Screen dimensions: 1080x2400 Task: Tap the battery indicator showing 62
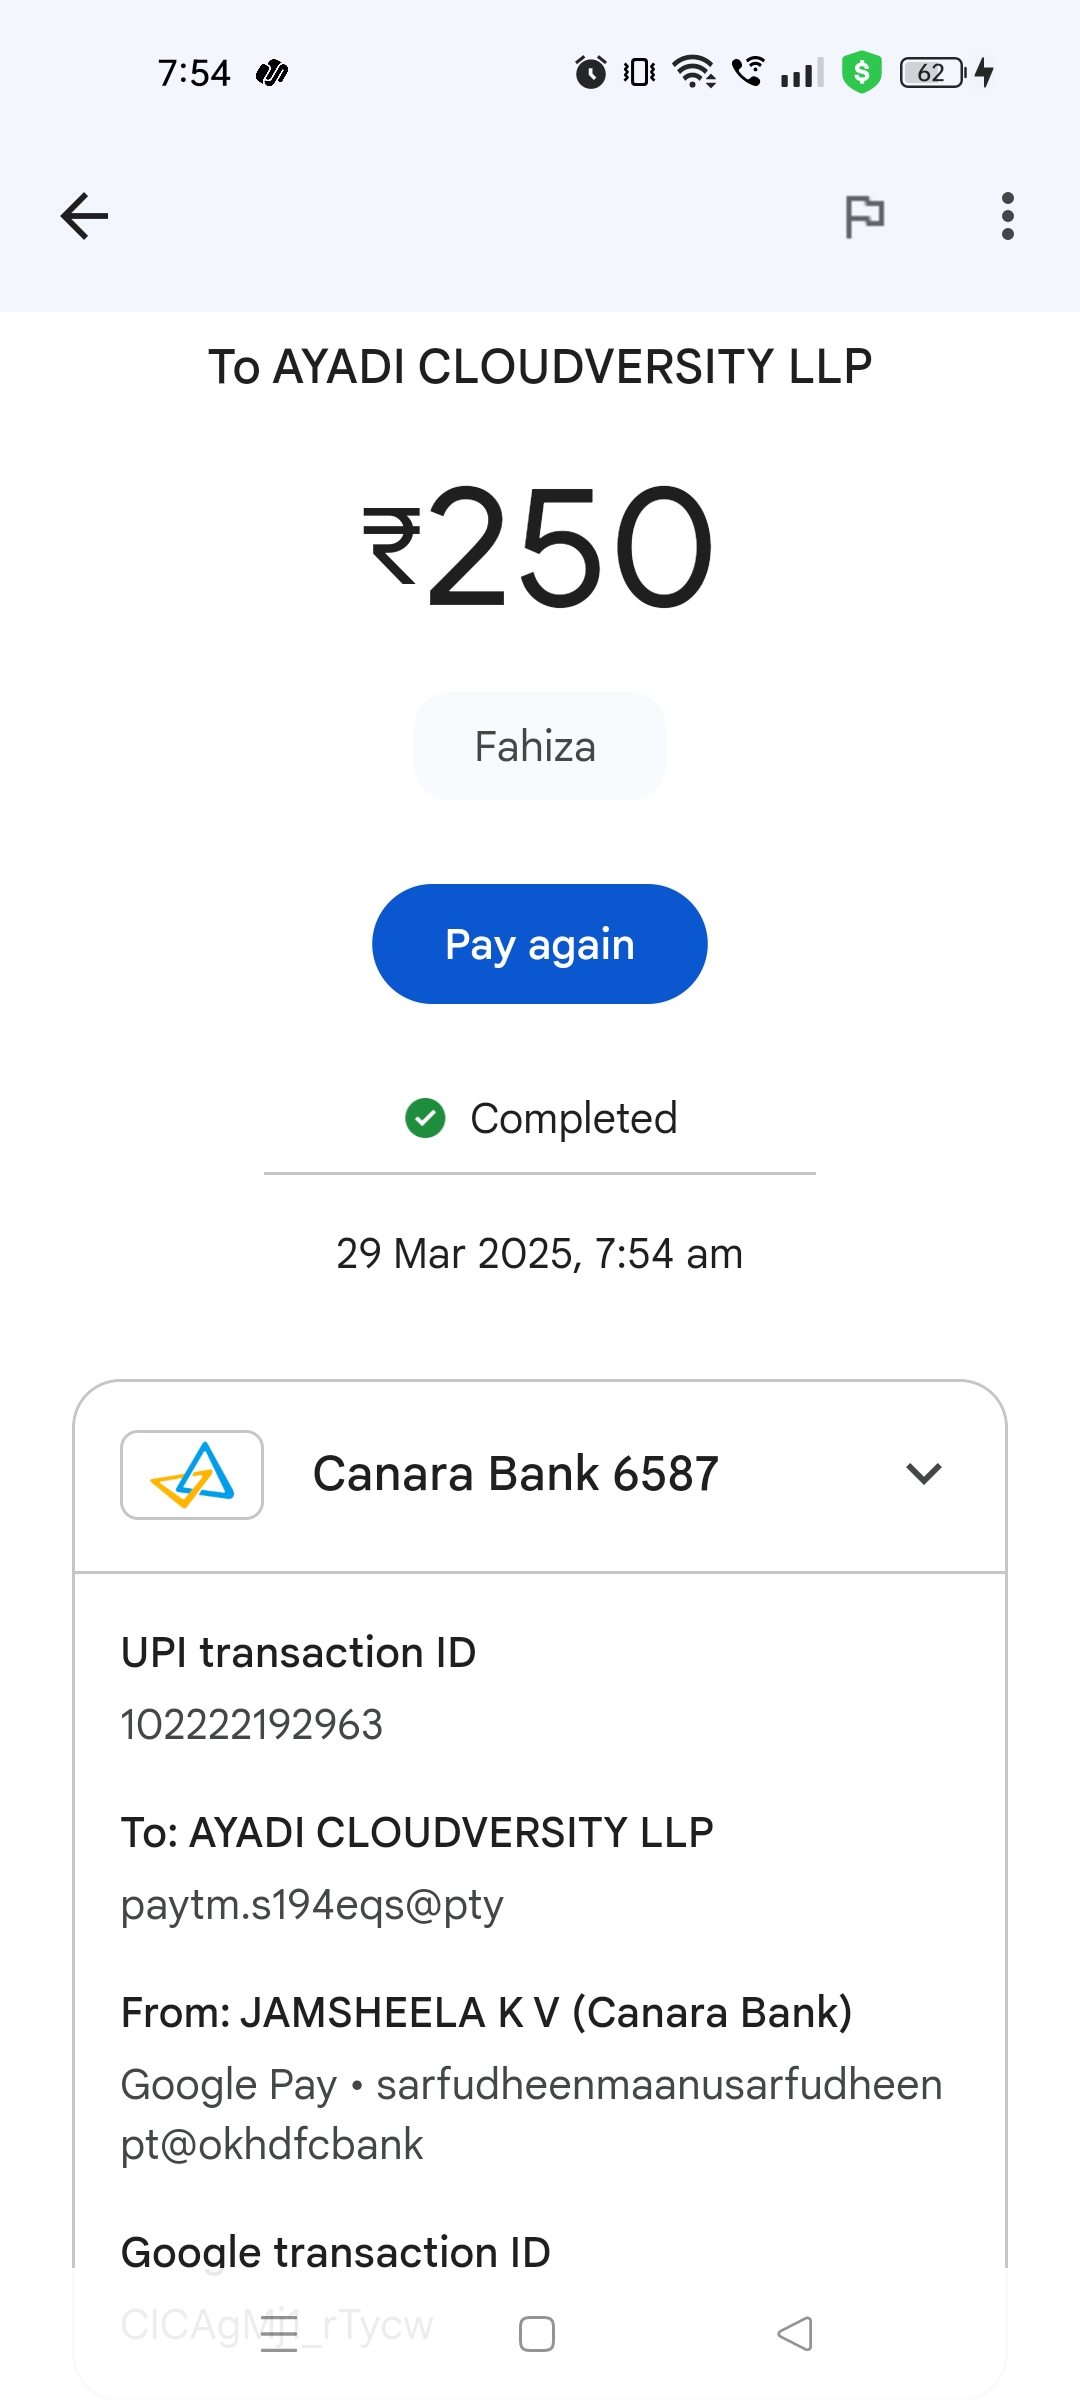coord(932,72)
